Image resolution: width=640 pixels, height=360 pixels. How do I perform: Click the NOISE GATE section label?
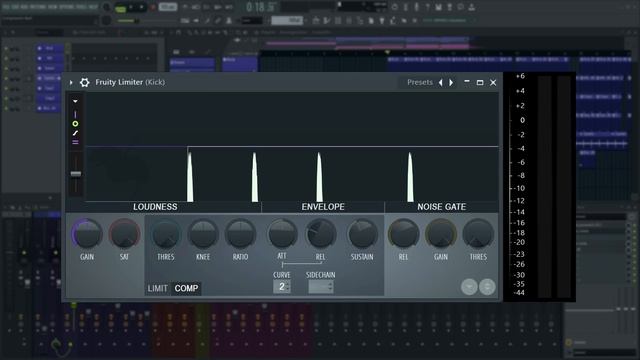click(441, 207)
